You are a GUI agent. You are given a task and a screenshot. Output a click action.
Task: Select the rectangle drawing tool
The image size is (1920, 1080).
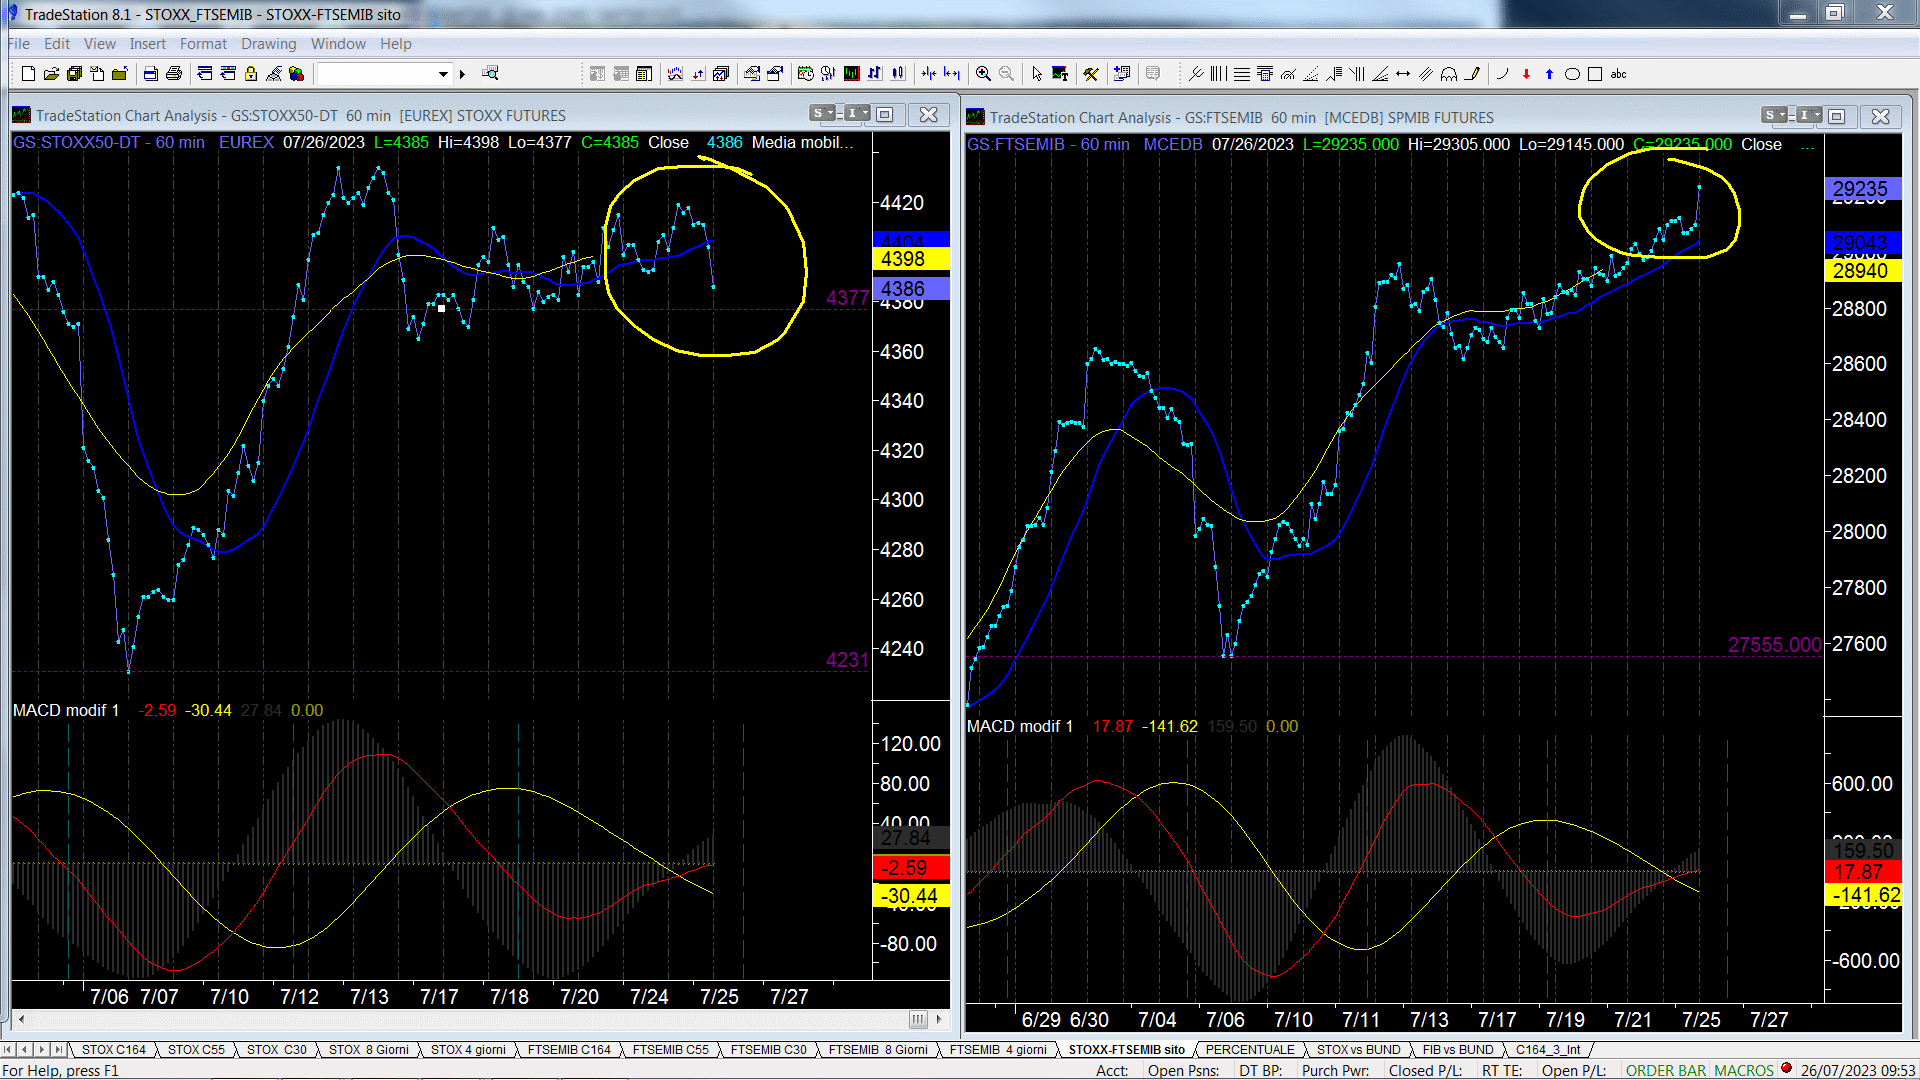(1595, 74)
